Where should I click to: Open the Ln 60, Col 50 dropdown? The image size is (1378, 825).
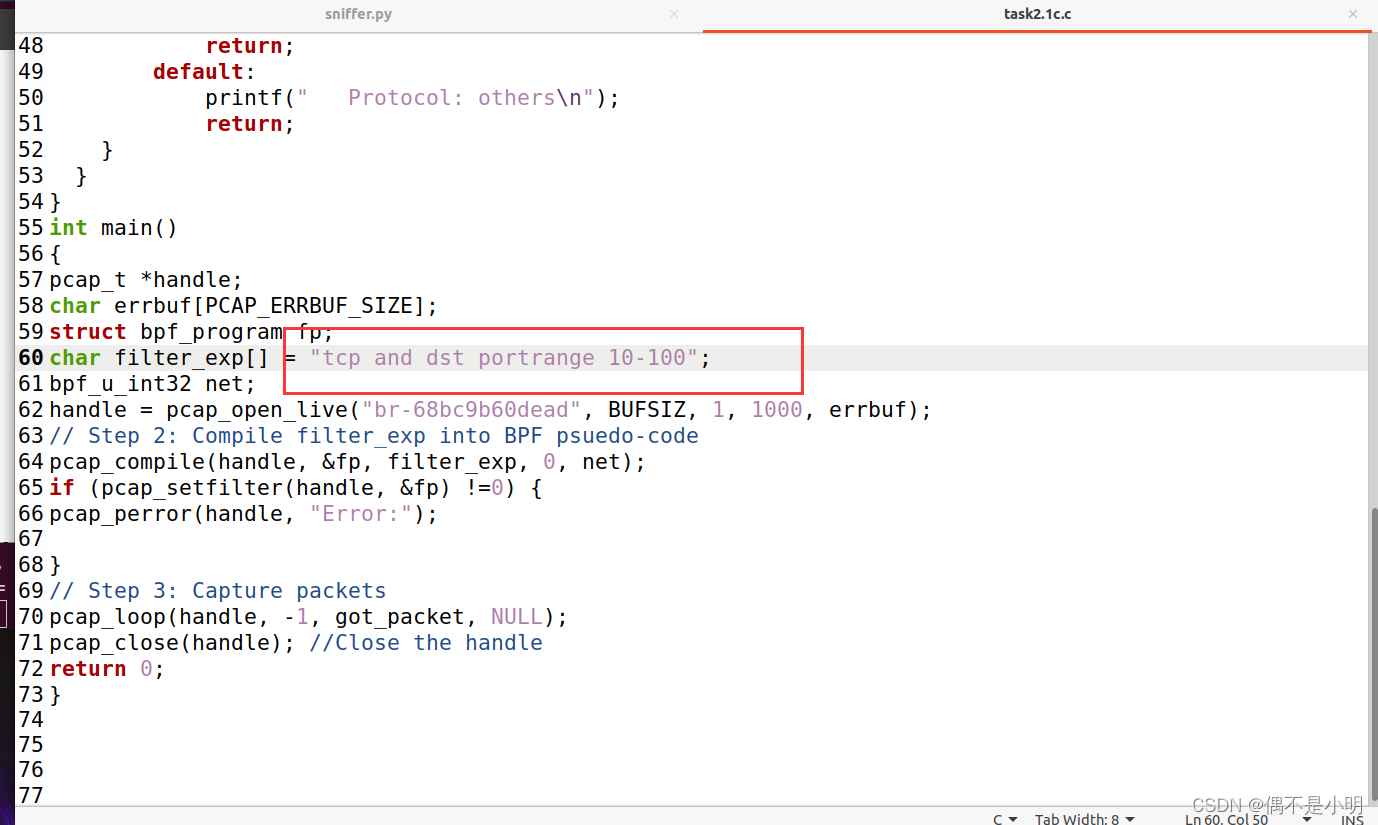[1306, 818]
